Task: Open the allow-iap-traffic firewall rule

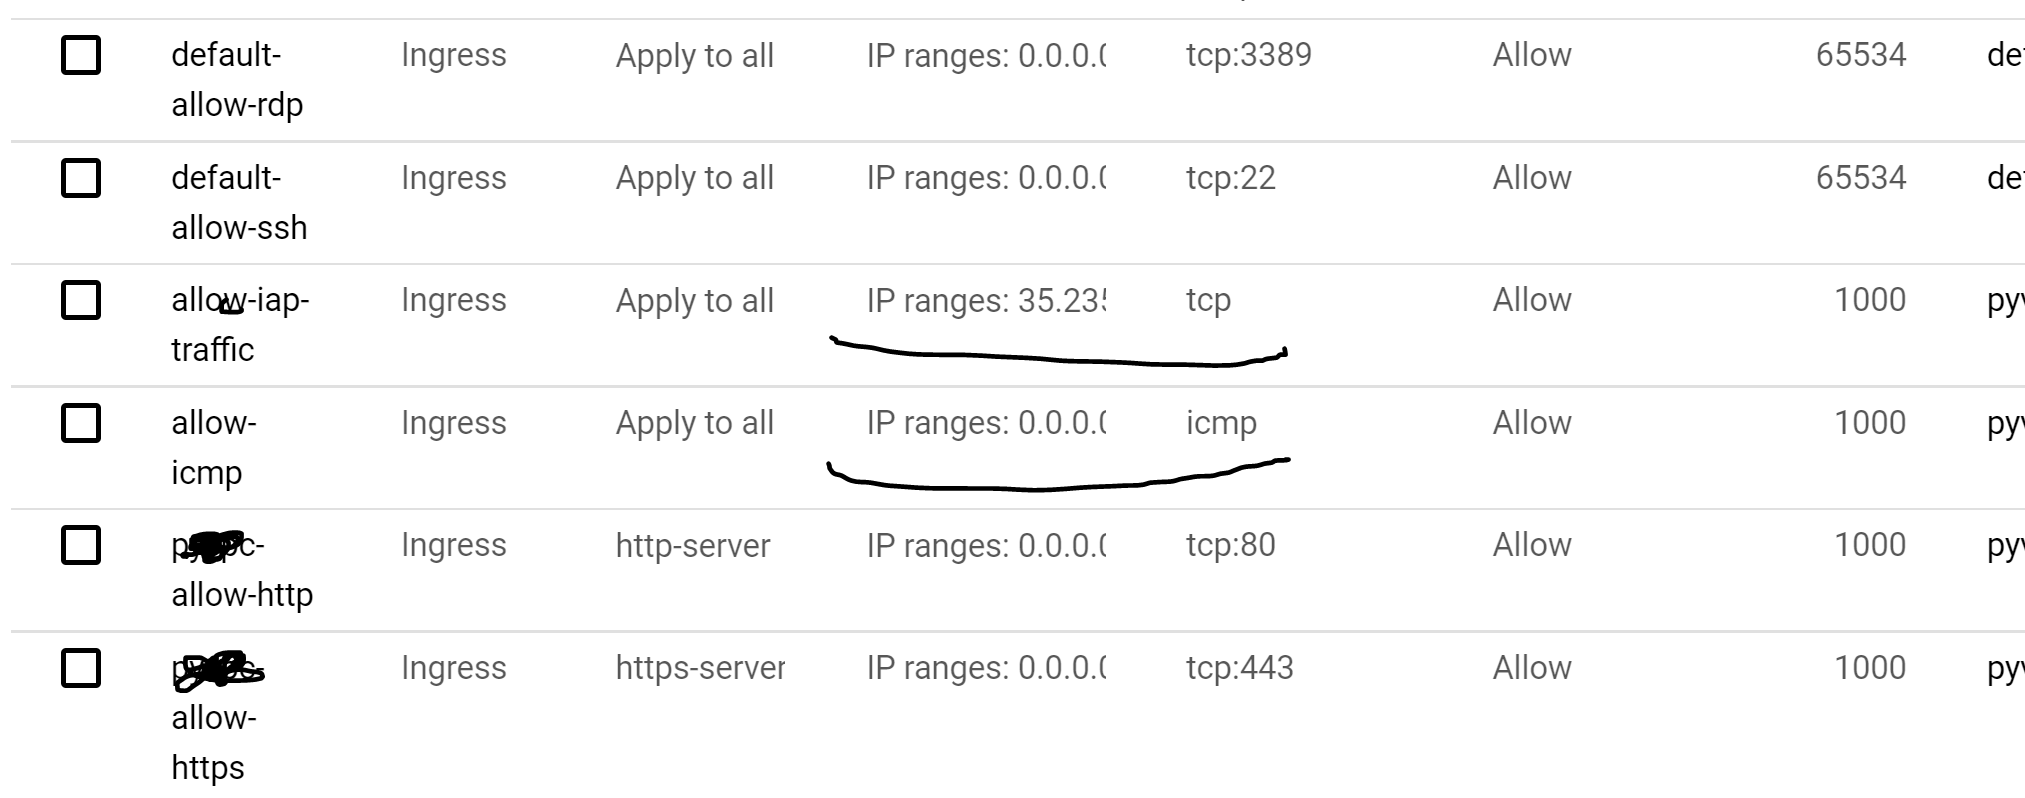Action: pos(240,325)
